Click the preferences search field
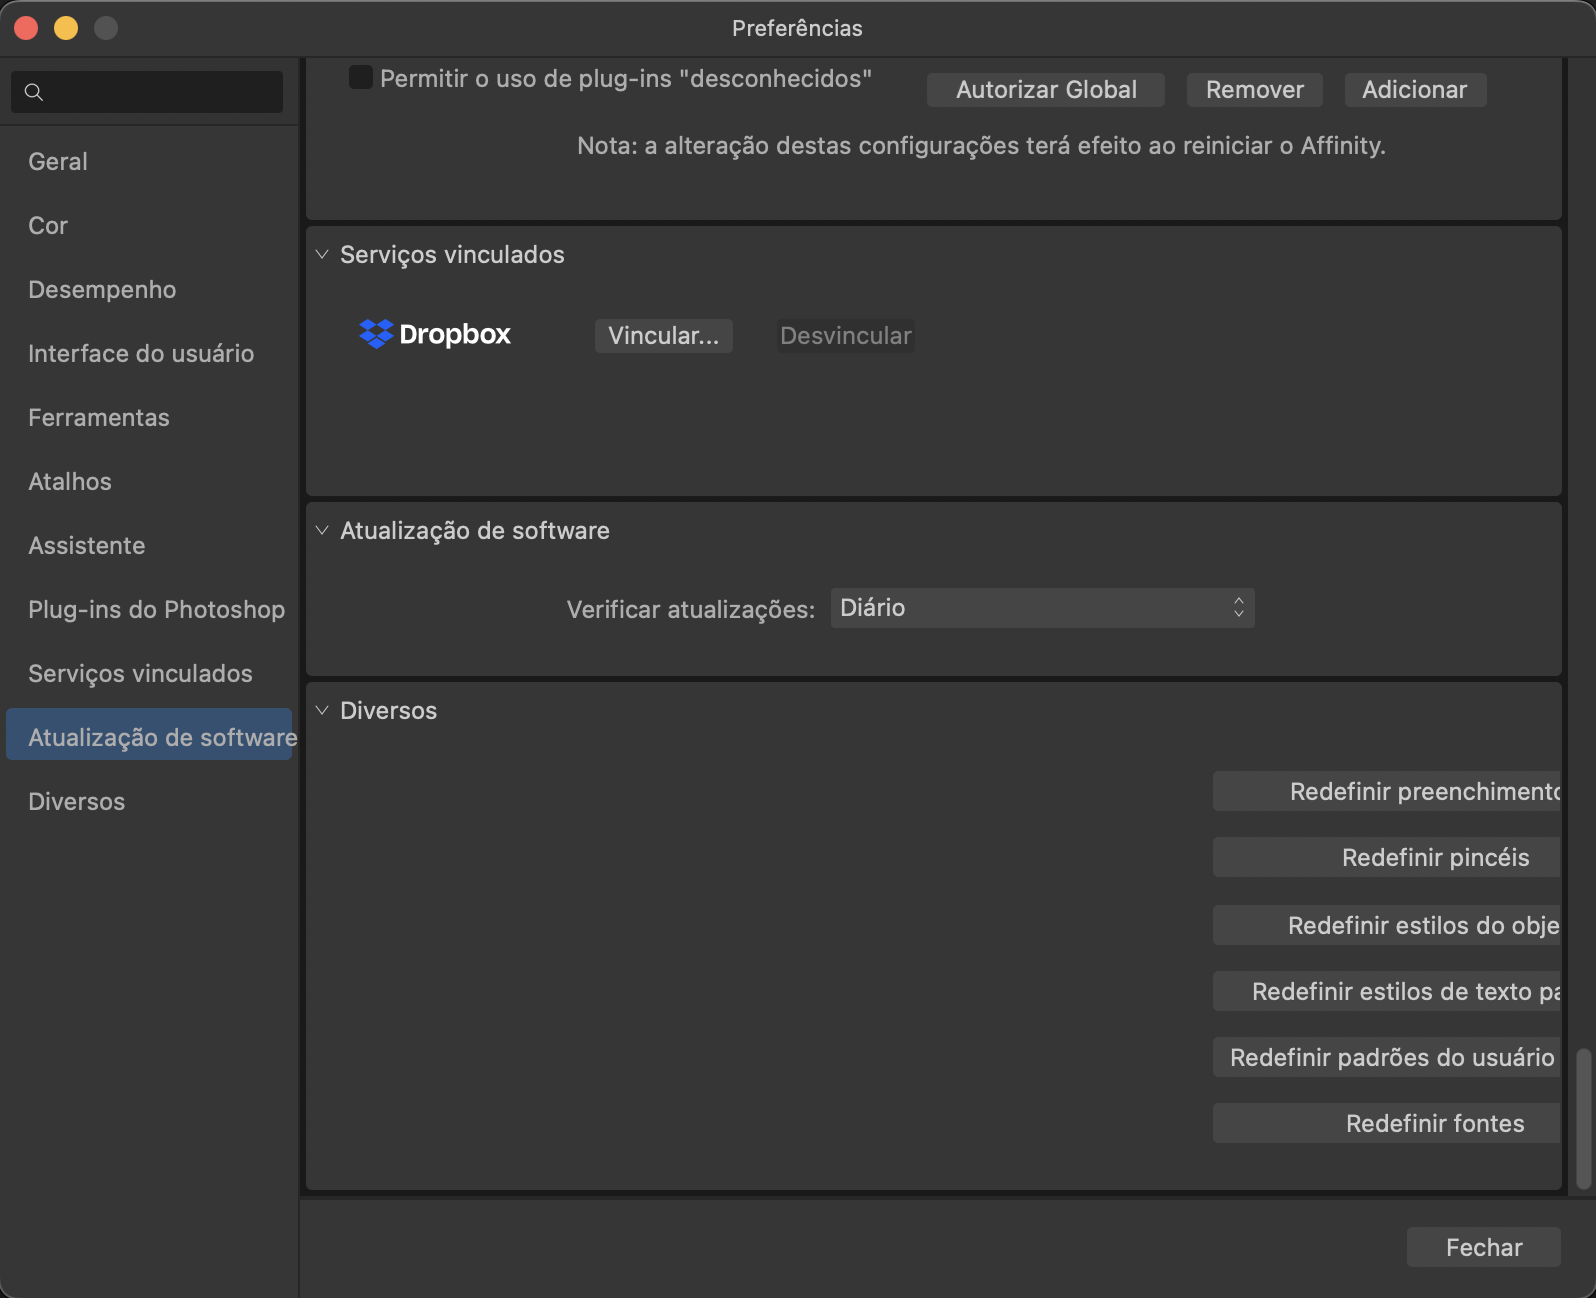This screenshot has width=1596, height=1298. pos(160,92)
